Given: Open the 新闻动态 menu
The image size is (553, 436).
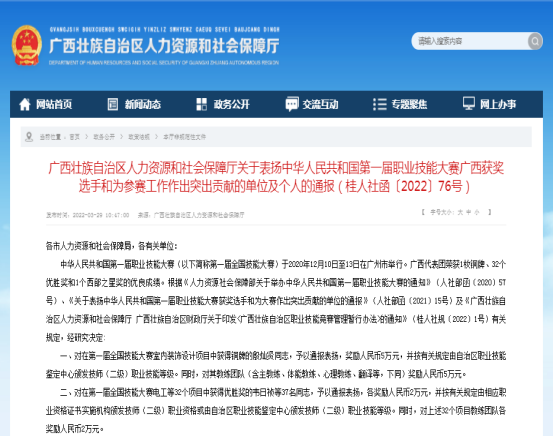Looking at the screenshot, I should tap(142, 104).
